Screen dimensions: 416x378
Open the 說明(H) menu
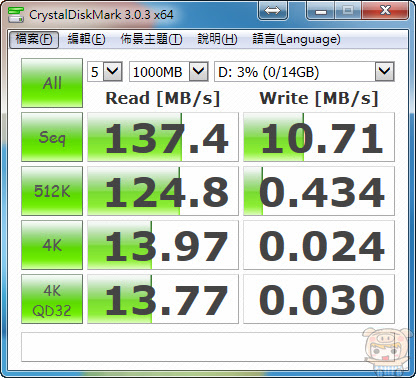[217, 39]
